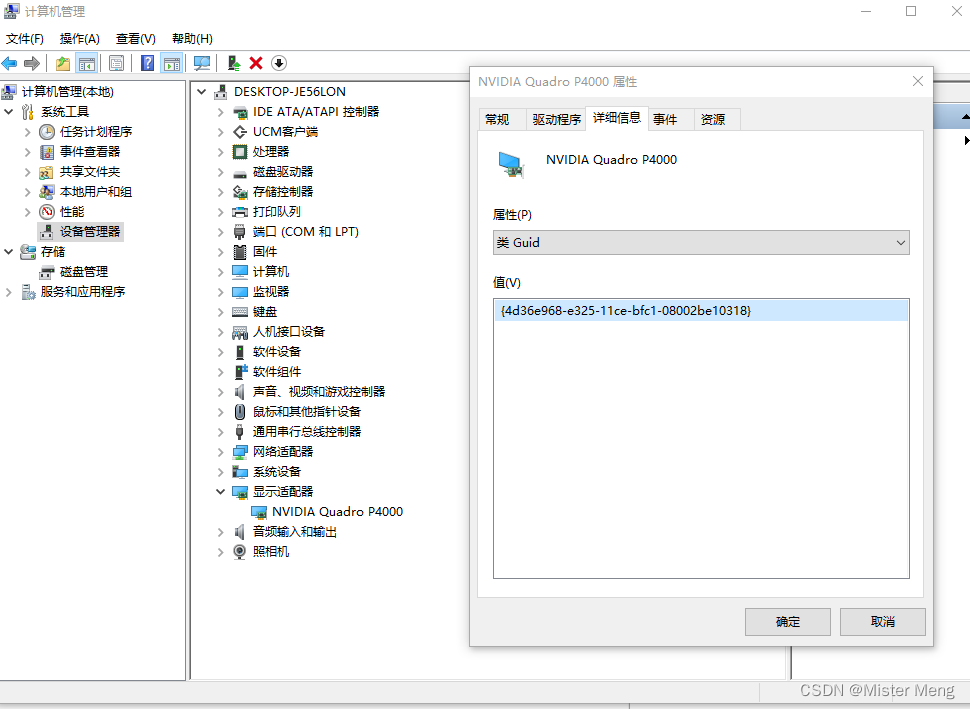Select the 计算机管理(本地) root node
Viewport: 970px width, 709px height.
coord(67,92)
